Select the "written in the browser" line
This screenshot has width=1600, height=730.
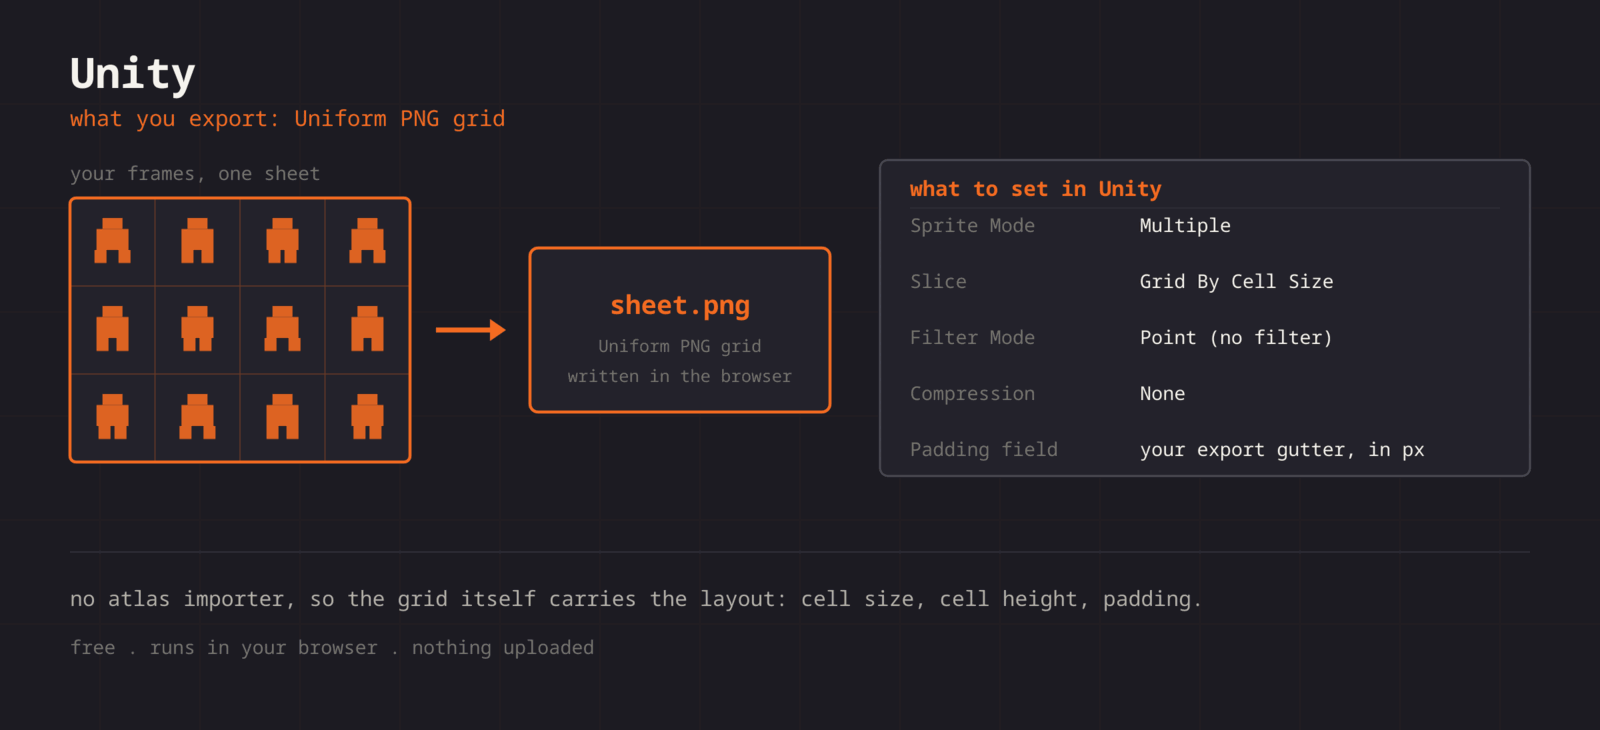(x=680, y=376)
